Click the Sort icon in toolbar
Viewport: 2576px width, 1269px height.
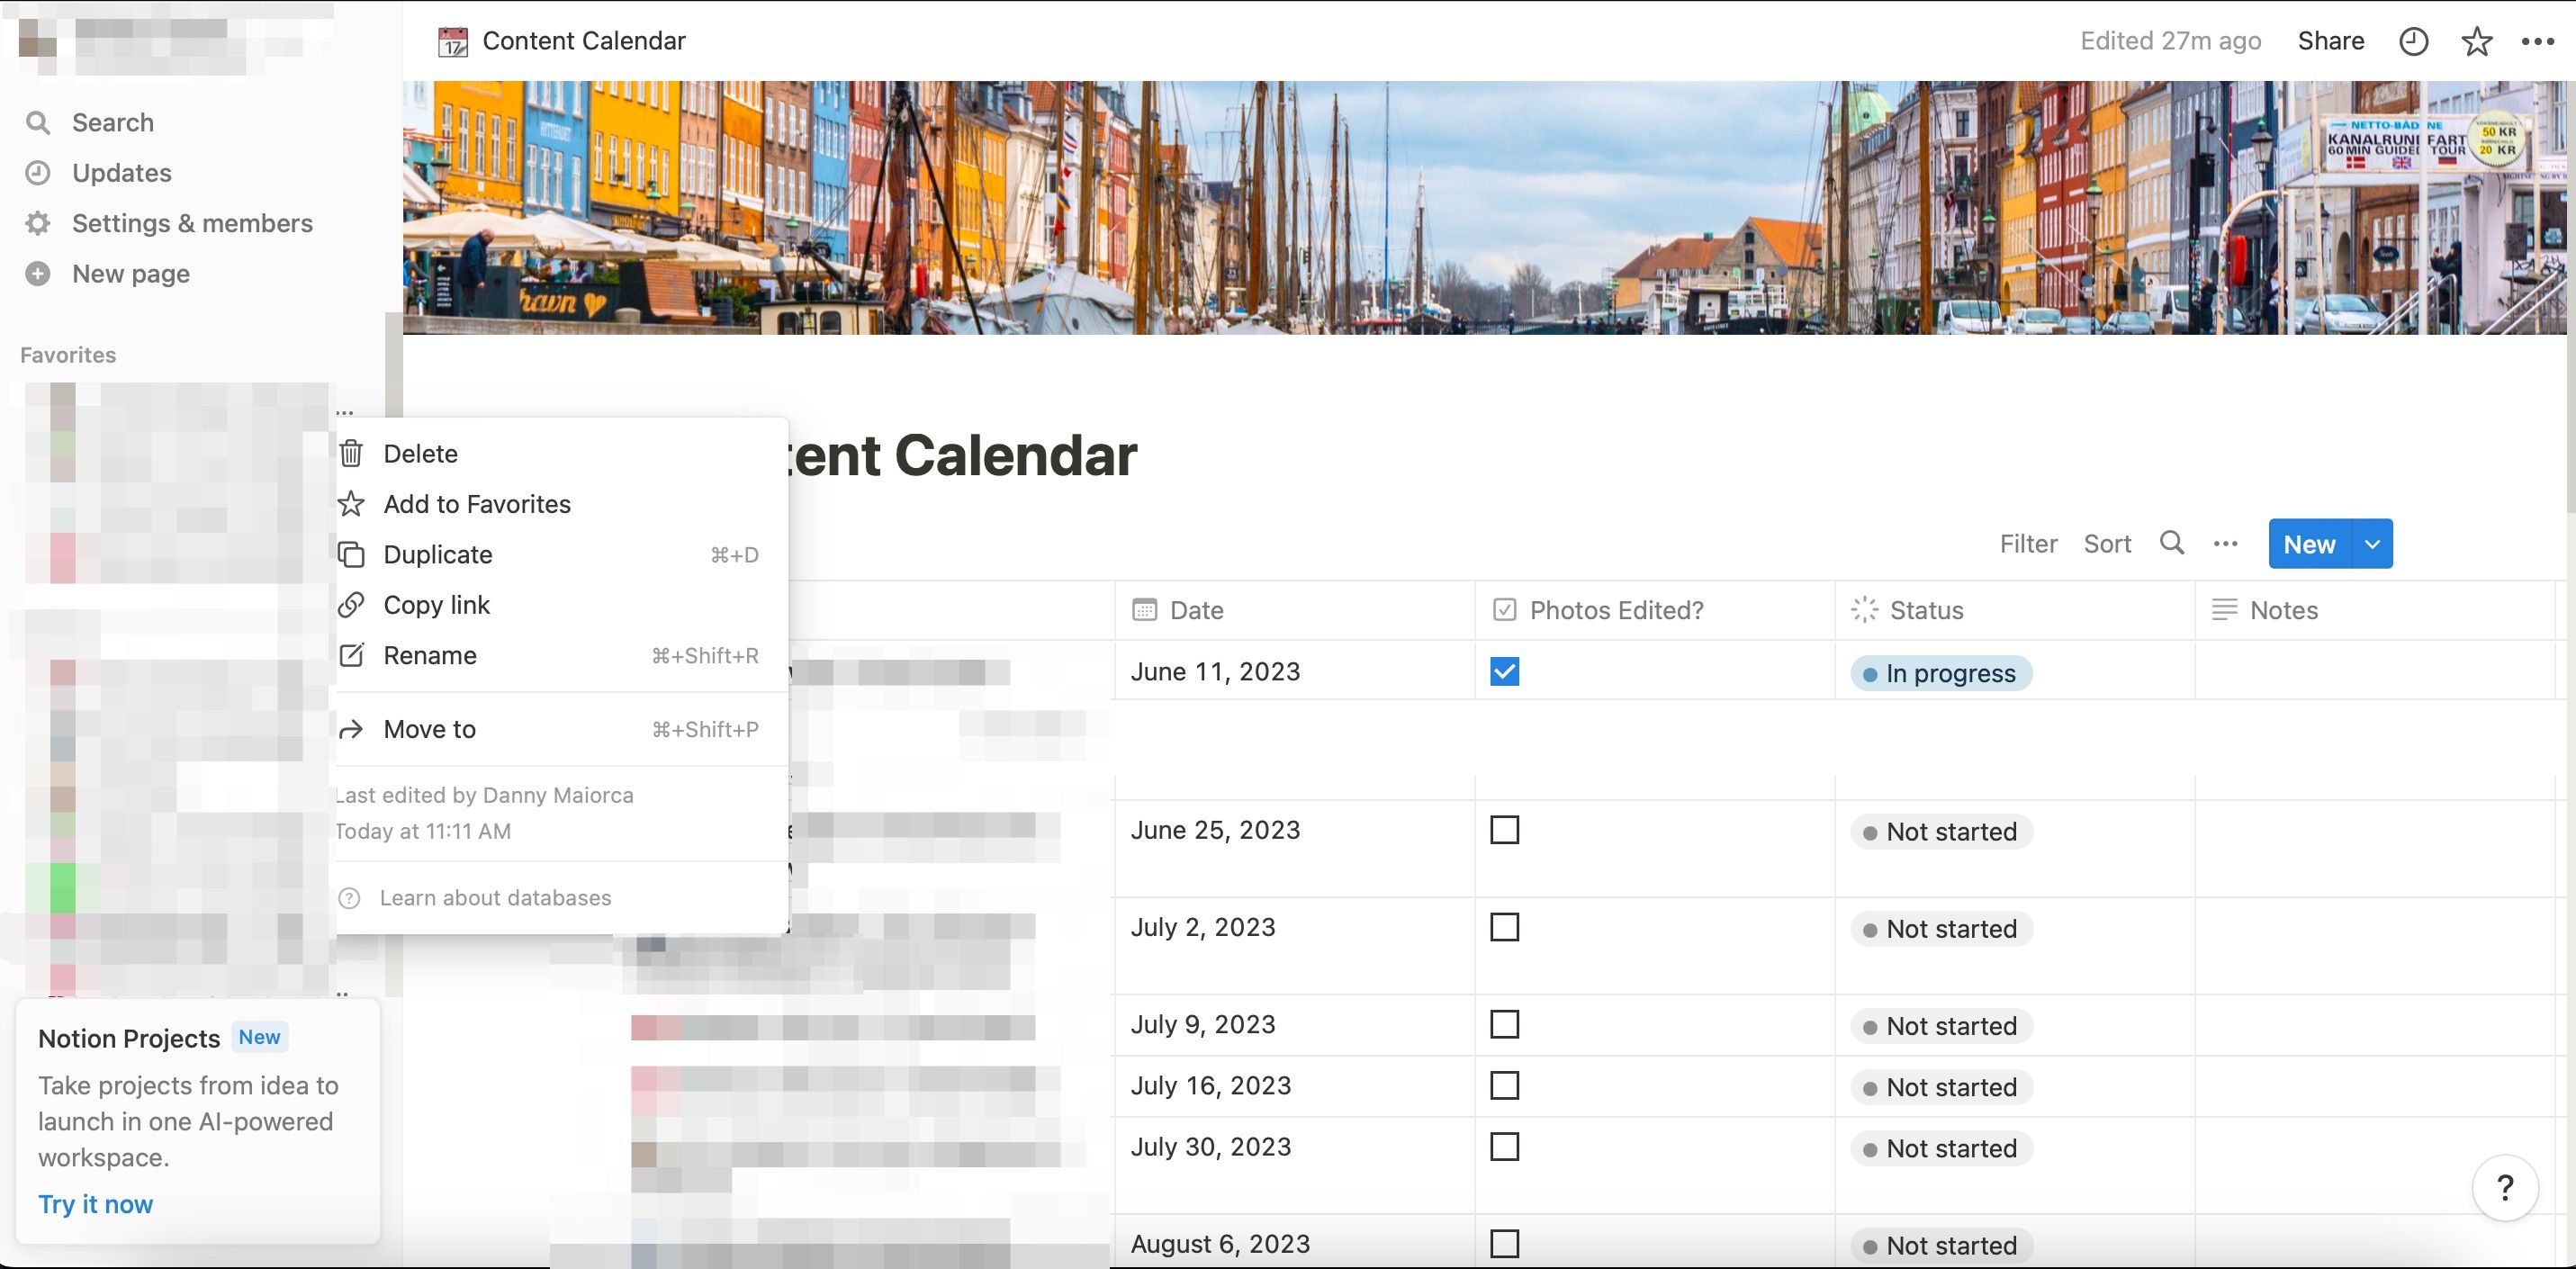[x=2108, y=543]
